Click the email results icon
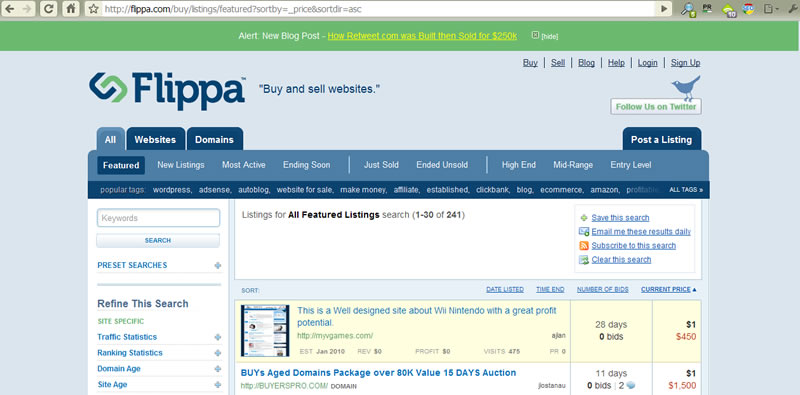The width and height of the screenshot is (800, 395). point(584,232)
